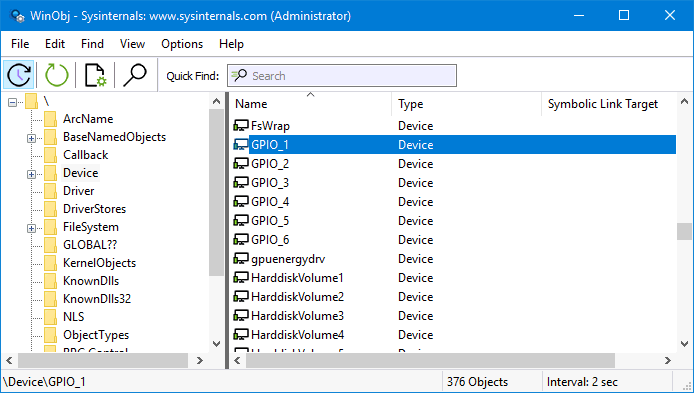Click the NLS folder icon
Viewport: 694px width, 393px height.
[50, 317]
